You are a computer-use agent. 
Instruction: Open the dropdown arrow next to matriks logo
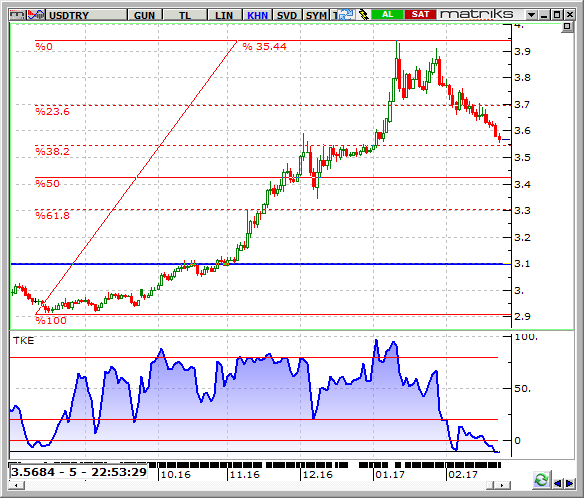click(531, 15)
